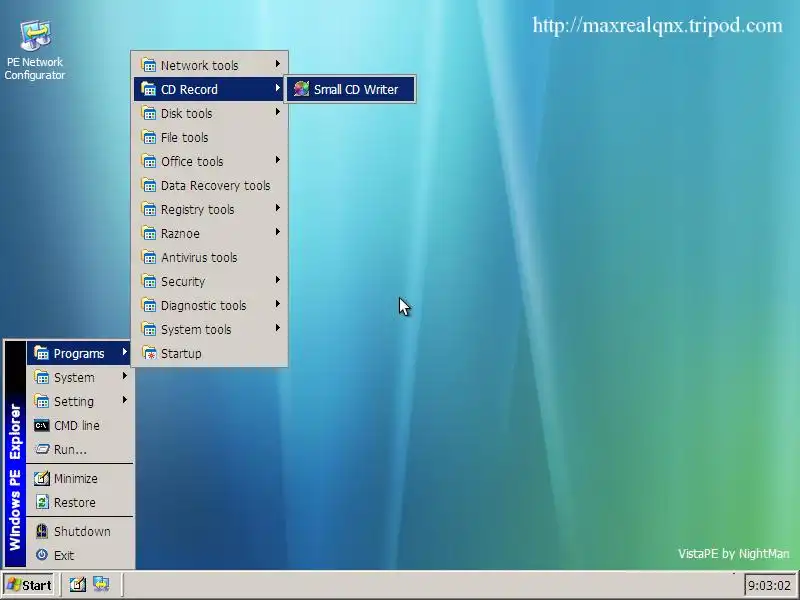800x600 pixels.
Task: Expand the System tools submenu arrow
Action: tap(278, 328)
